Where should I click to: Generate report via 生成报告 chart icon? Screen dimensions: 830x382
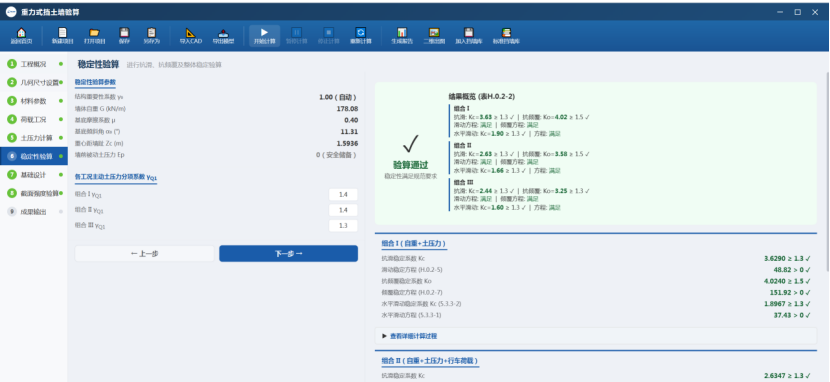coord(402,32)
